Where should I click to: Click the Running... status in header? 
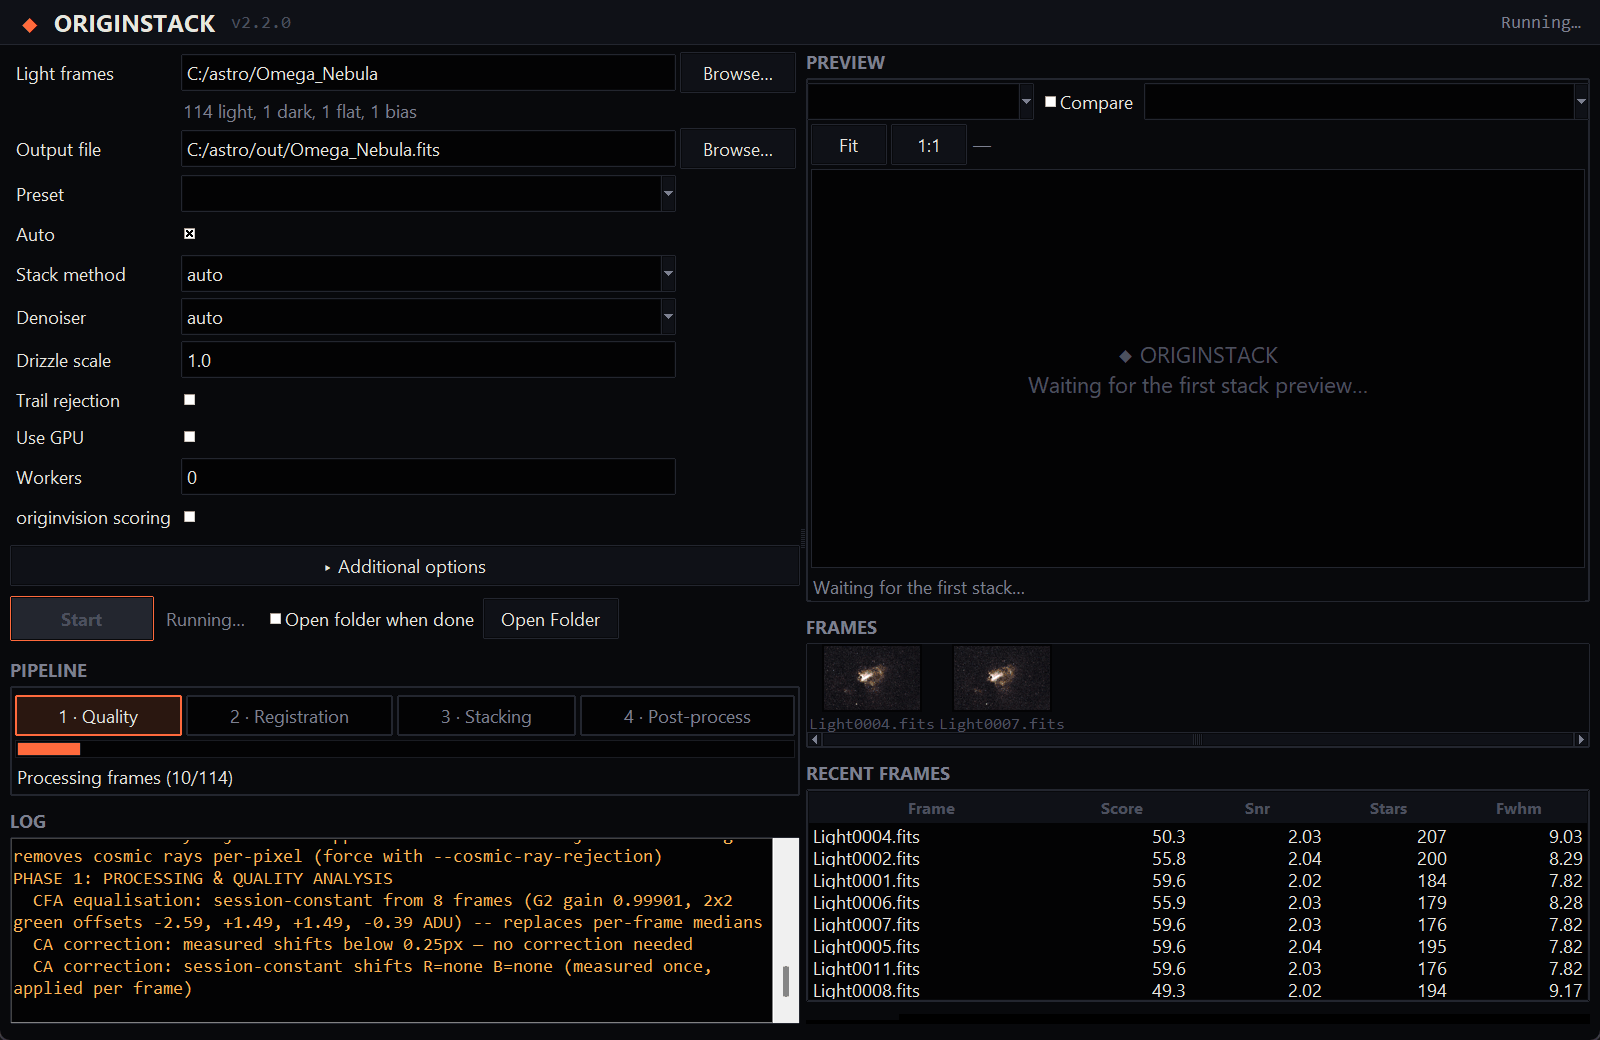pos(1541,22)
